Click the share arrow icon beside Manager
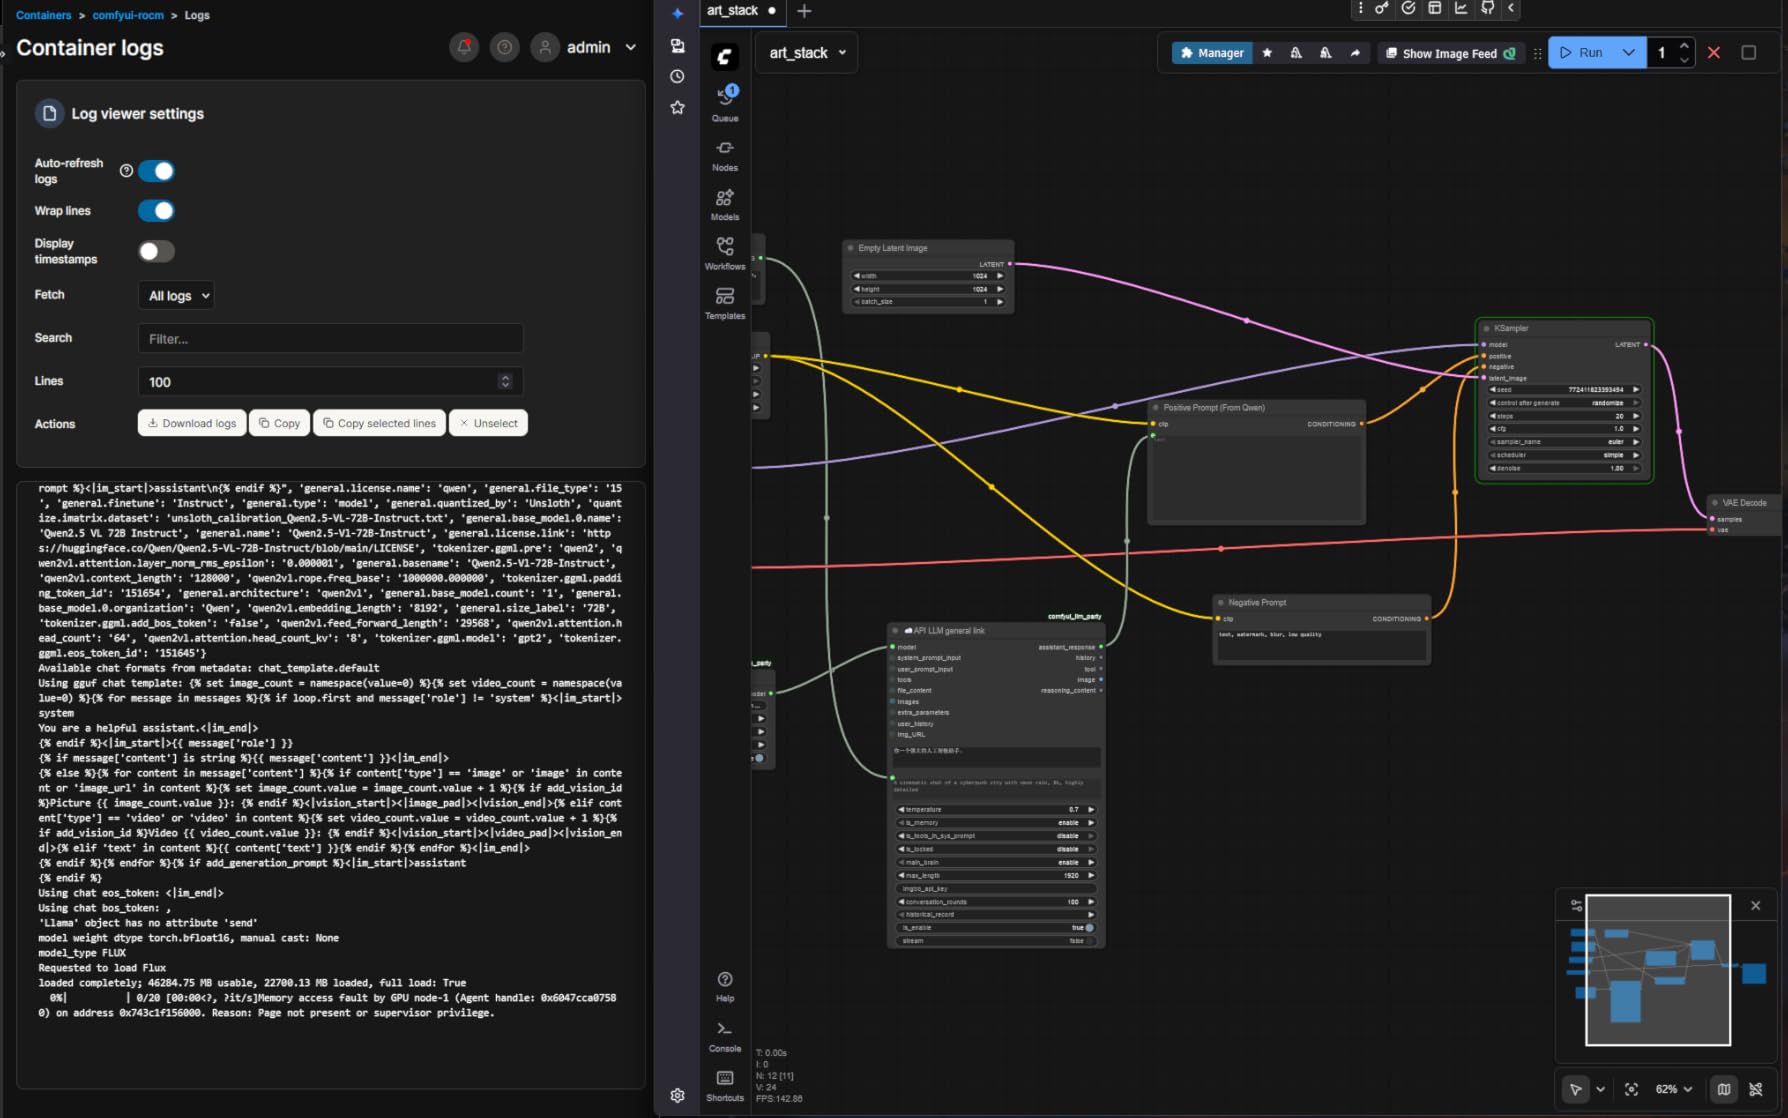 [x=1355, y=53]
